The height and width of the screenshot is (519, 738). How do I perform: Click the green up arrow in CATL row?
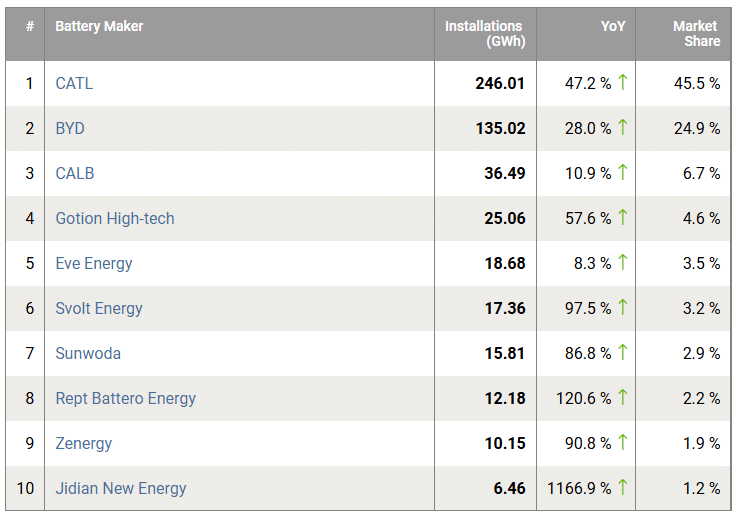(x=622, y=83)
